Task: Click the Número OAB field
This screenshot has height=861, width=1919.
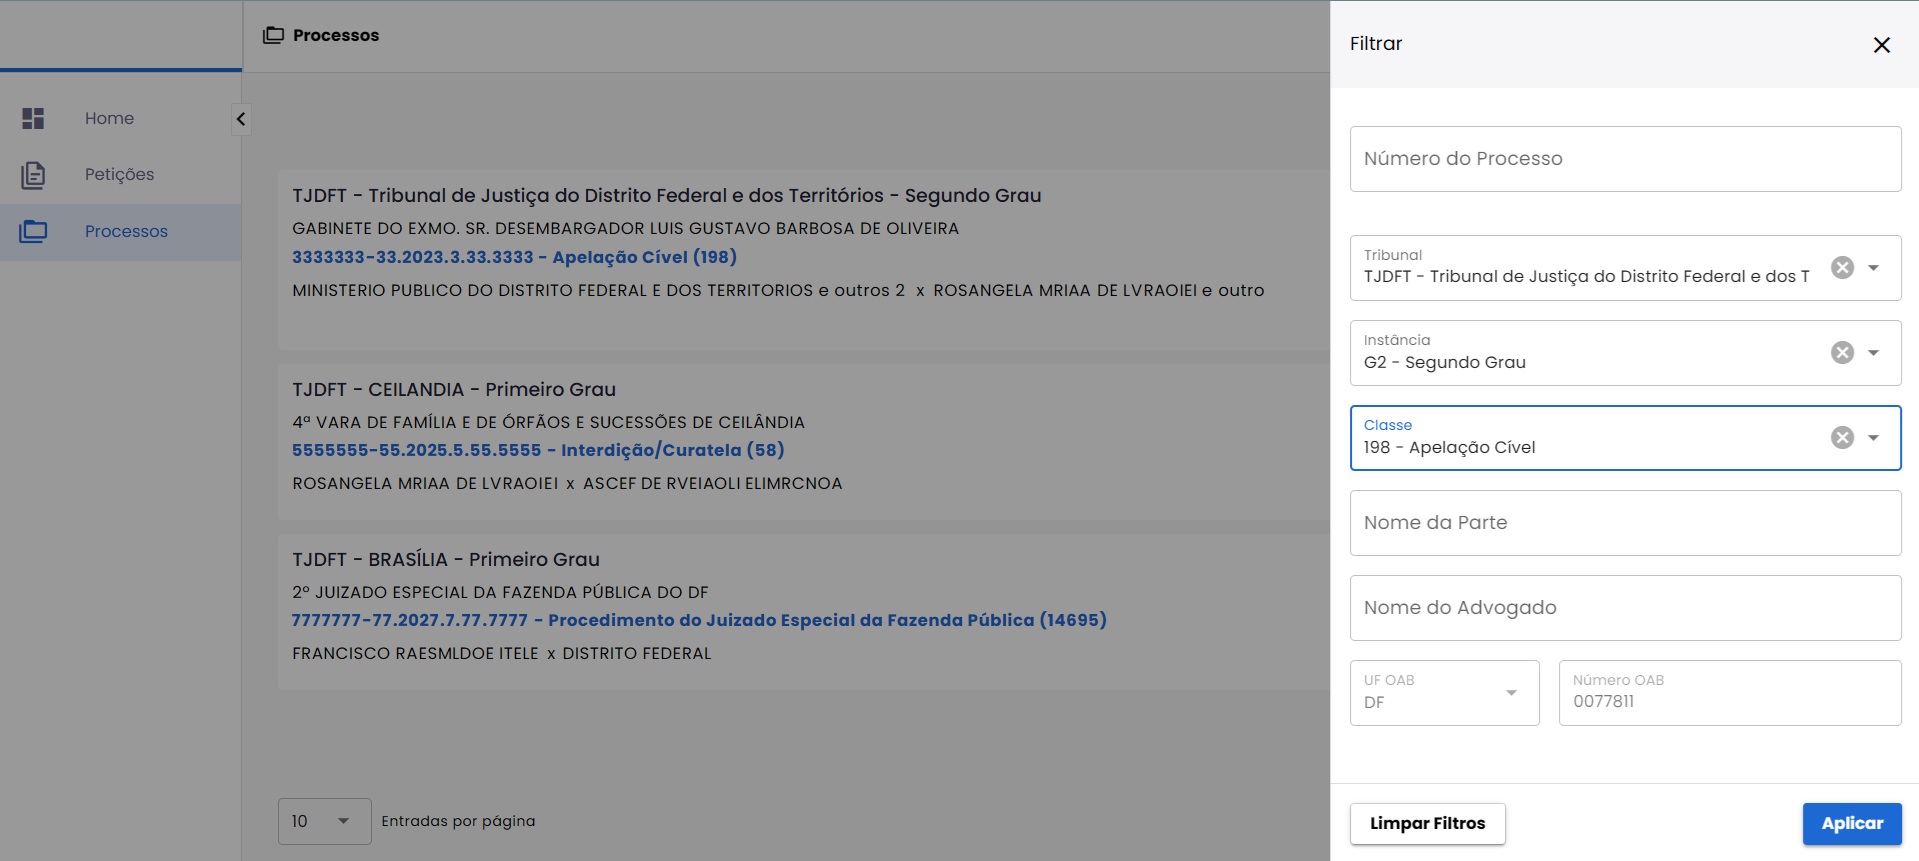Action: (1730, 692)
